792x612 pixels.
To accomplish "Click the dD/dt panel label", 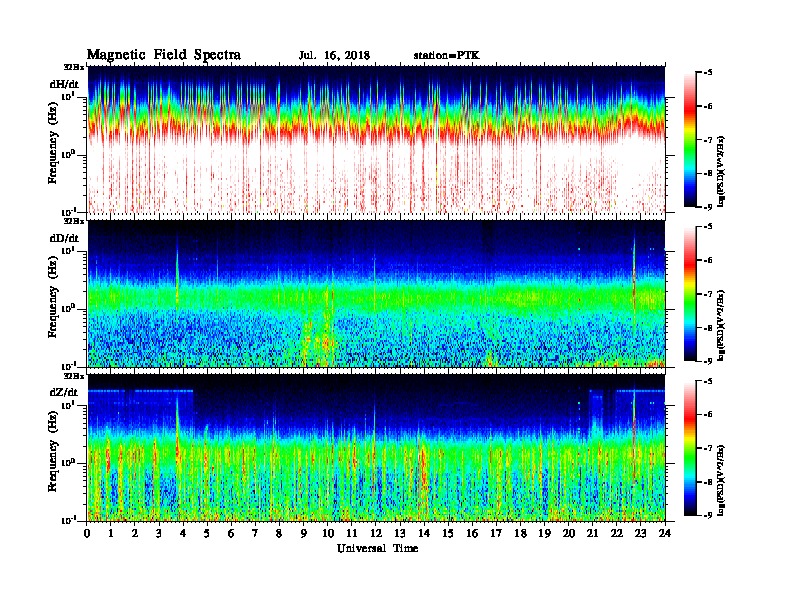I will click(x=64, y=238).
